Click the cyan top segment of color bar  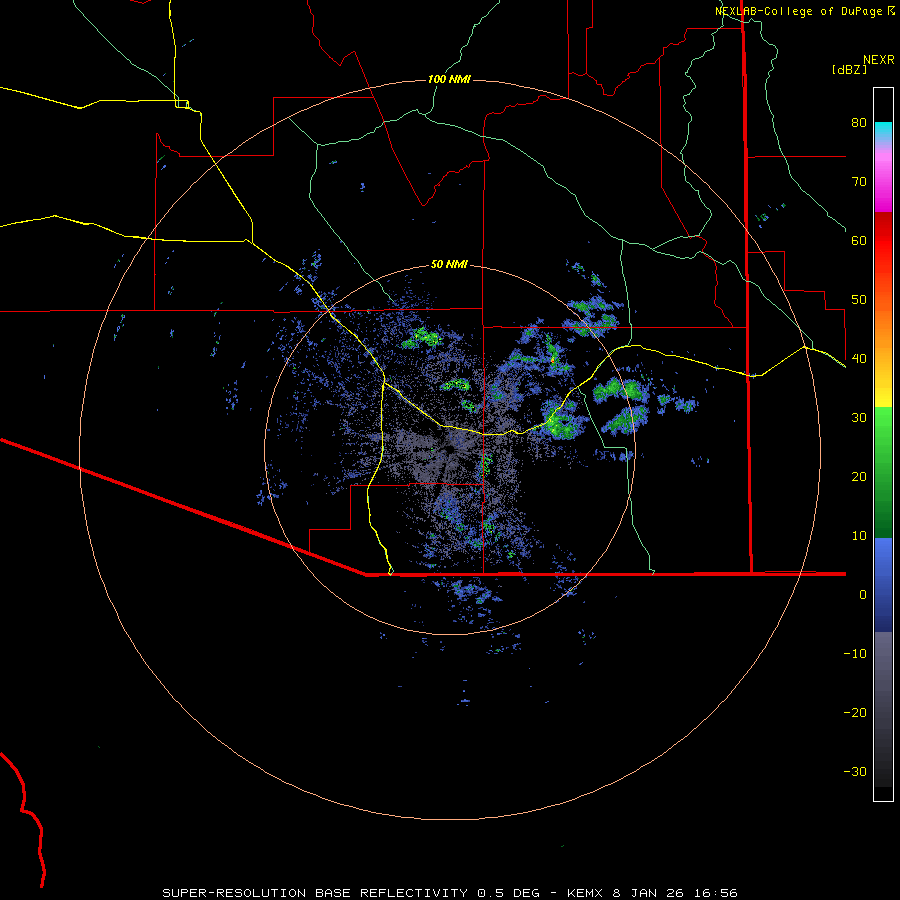[883, 131]
